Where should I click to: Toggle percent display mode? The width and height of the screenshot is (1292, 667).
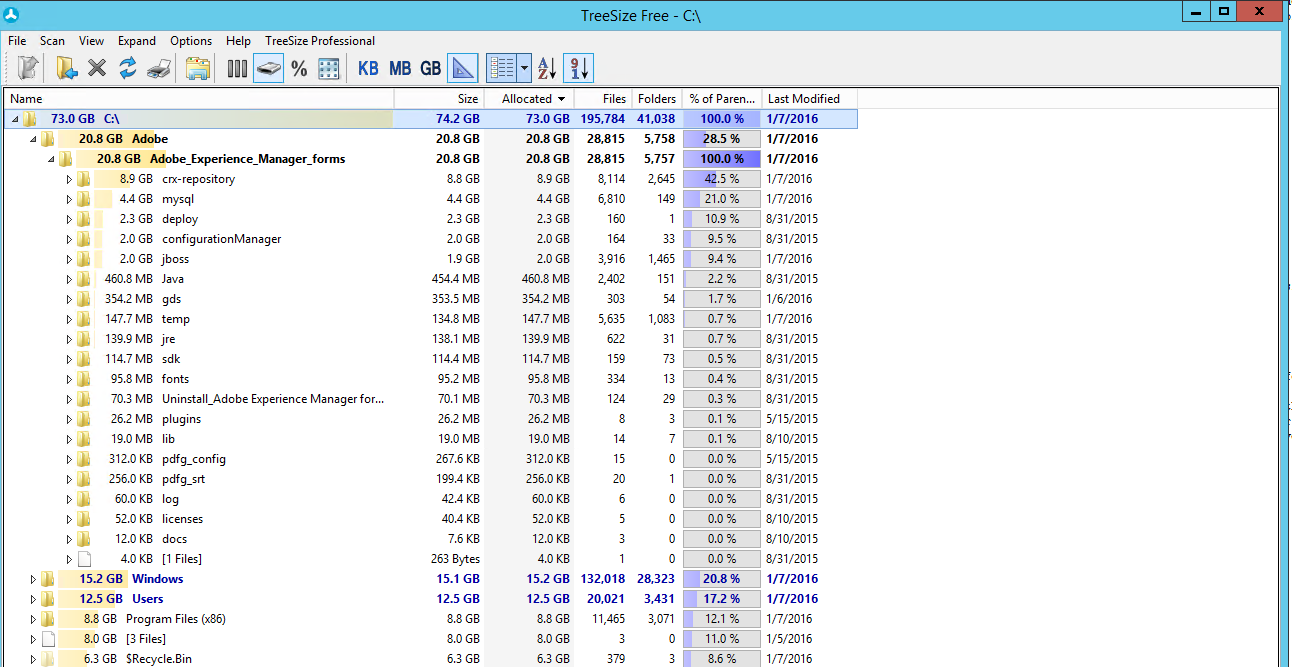pos(299,68)
